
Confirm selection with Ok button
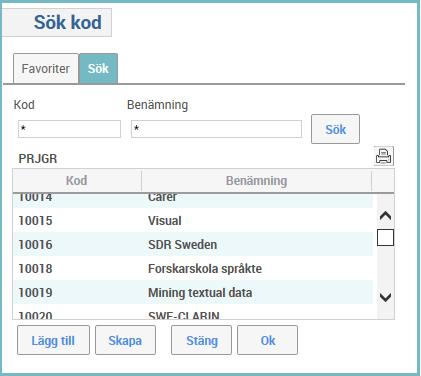(x=267, y=340)
